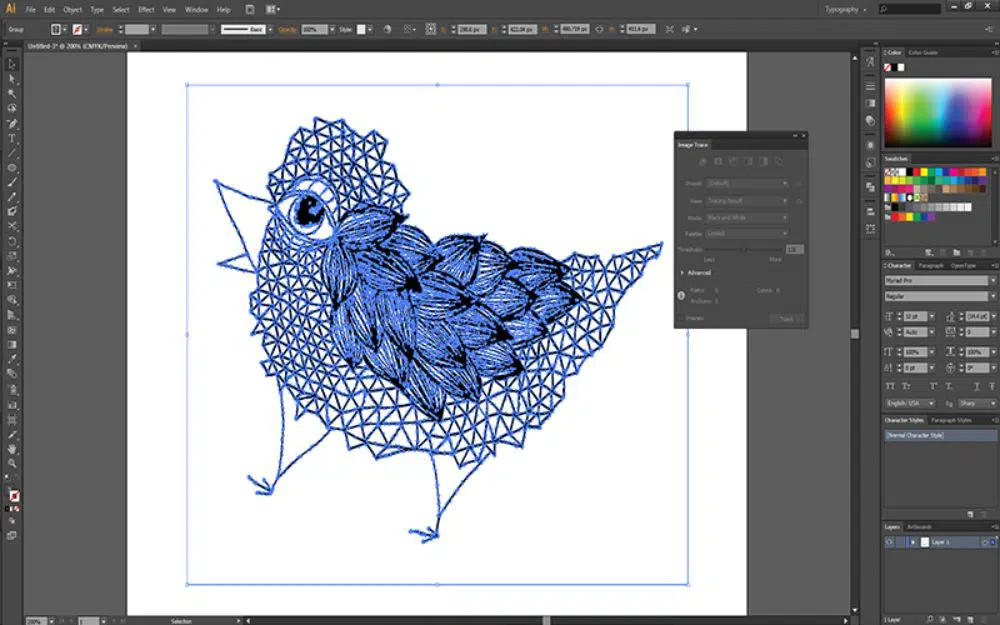Click the Recolor Artwork icon in control bar
Screen dimensions: 1000x625
tap(386, 29)
